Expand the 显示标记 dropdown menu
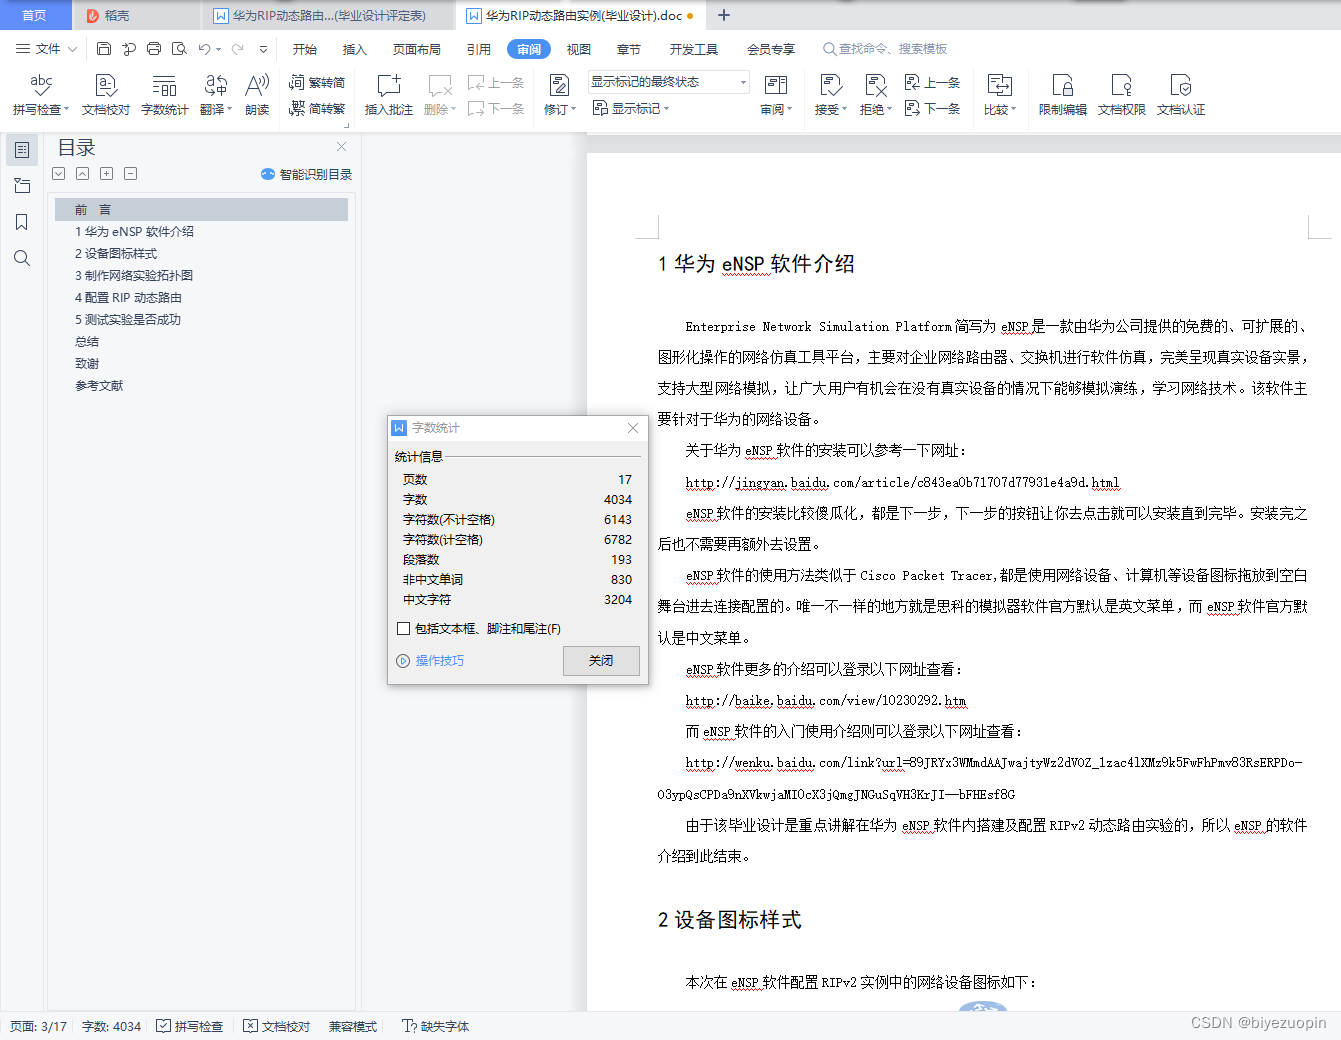This screenshot has height=1040, width=1341. pyautogui.click(x=631, y=108)
